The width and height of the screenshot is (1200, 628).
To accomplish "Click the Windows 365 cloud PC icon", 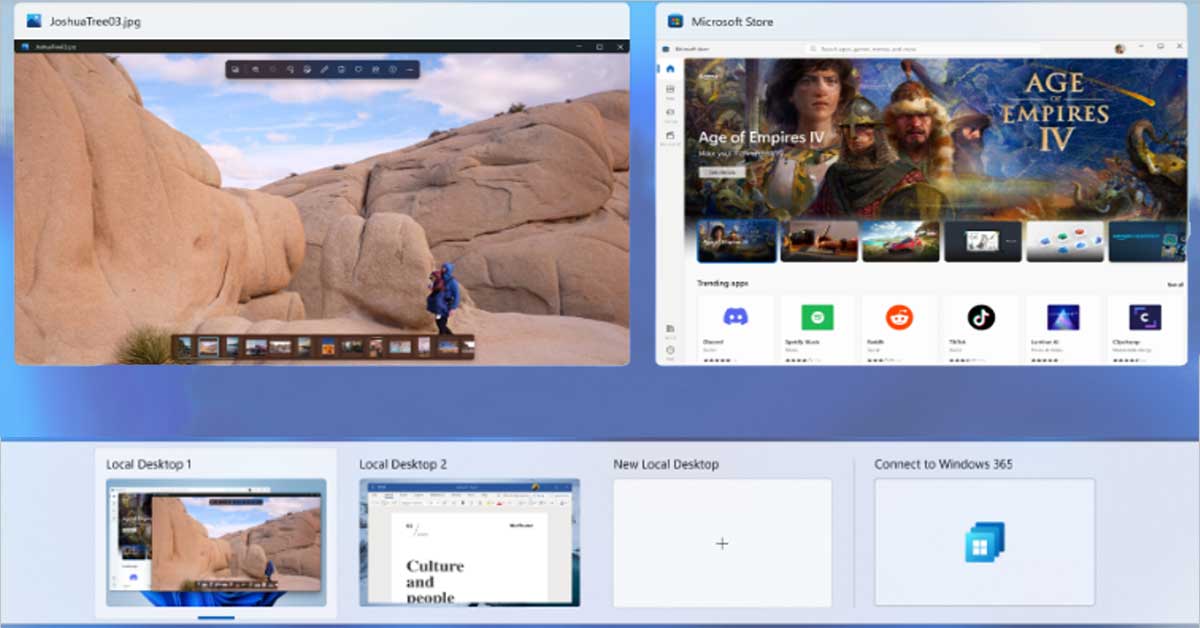I will click(984, 542).
